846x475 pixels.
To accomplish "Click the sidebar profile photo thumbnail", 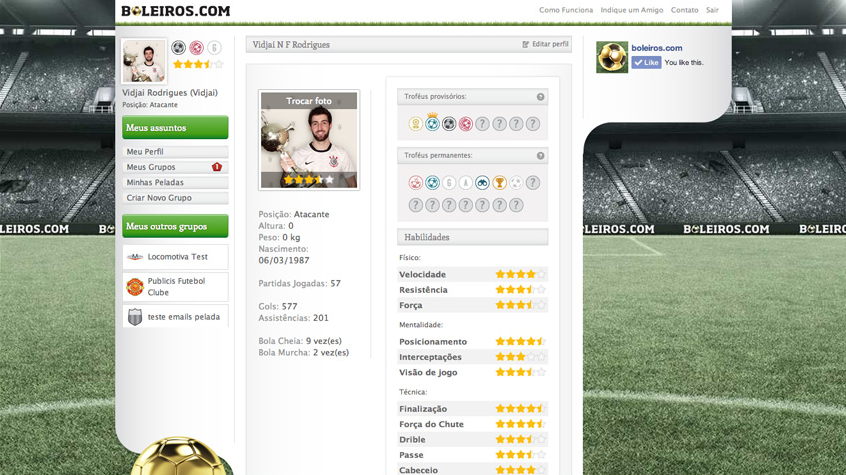I will pos(144,61).
